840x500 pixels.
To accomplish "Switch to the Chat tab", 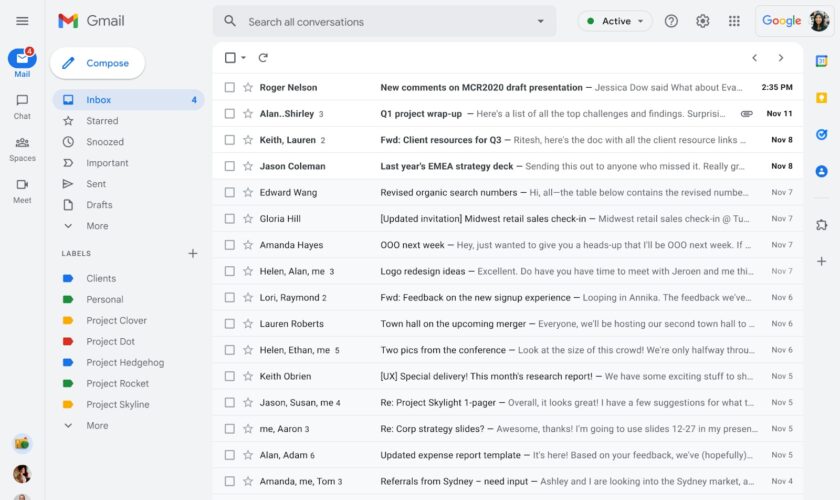I will pos(22,106).
